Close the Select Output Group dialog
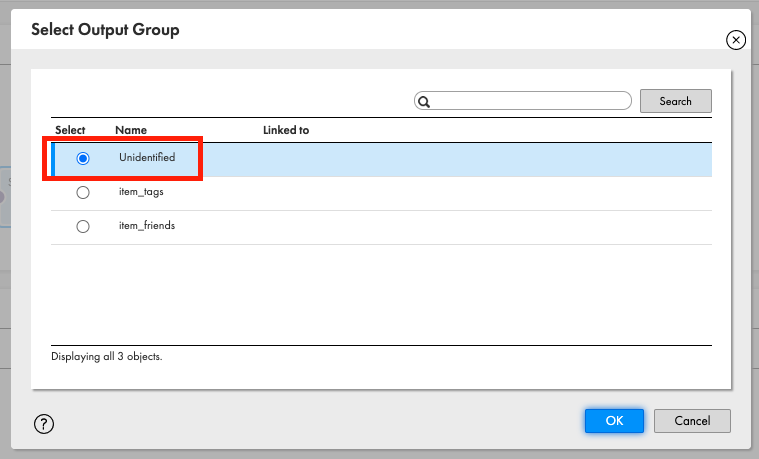Screen dimensions: 759x459 pos(735,40)
